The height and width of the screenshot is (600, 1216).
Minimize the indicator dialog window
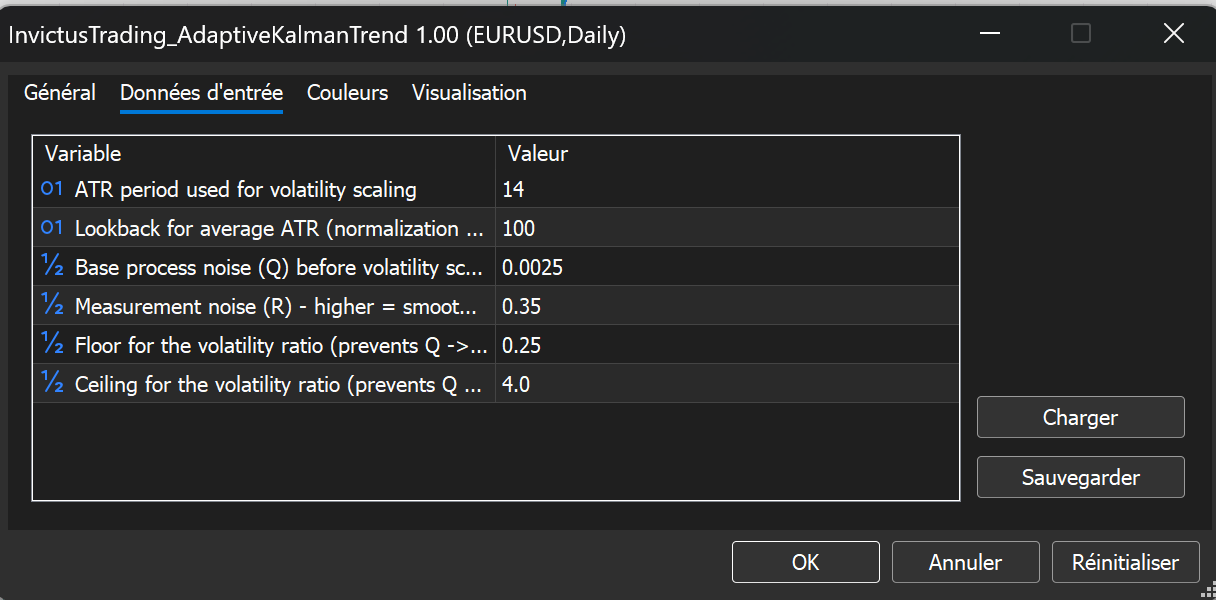coord(990,33)
